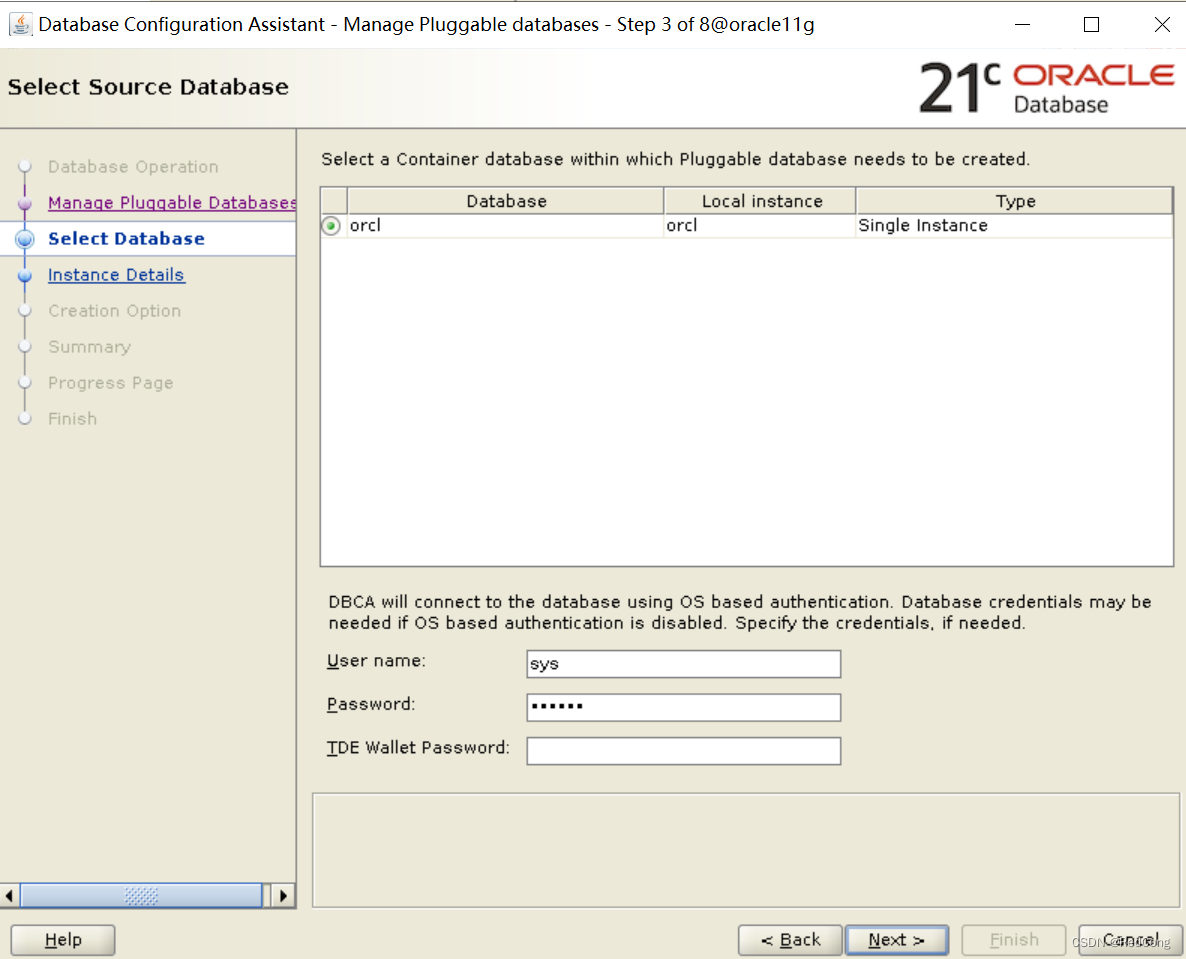Click the Type column header
The width and height of the screenshot is (1186, 959).
1014,201
